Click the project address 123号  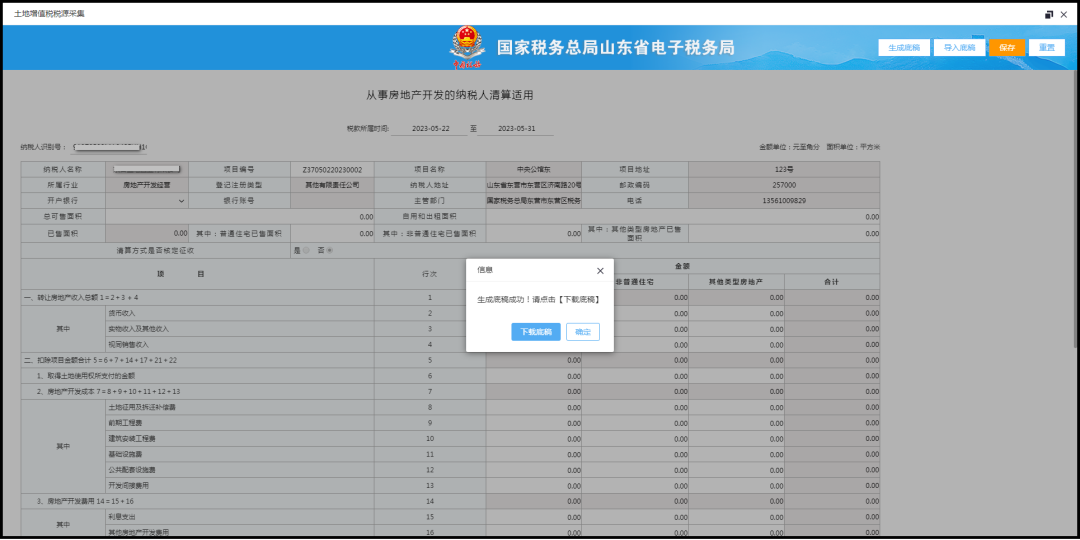click(x=784, y=169)
